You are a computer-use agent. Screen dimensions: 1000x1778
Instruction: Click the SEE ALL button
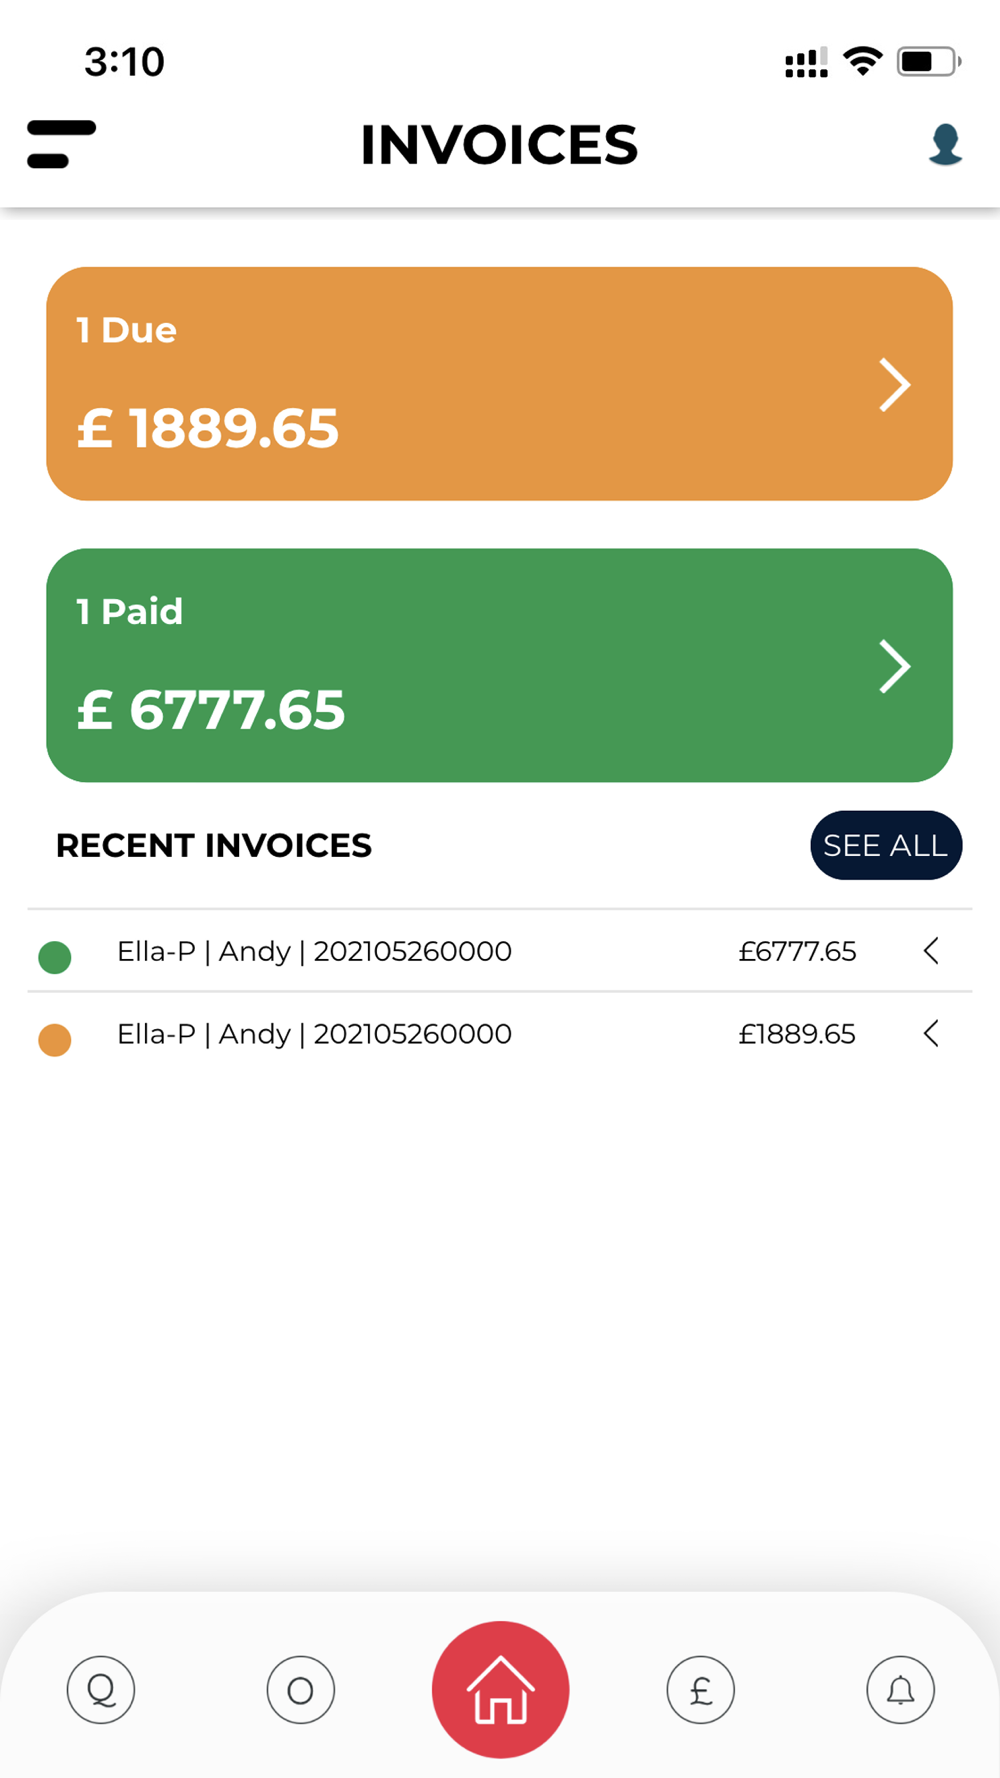pyautogui.click(x=886, y=846)
